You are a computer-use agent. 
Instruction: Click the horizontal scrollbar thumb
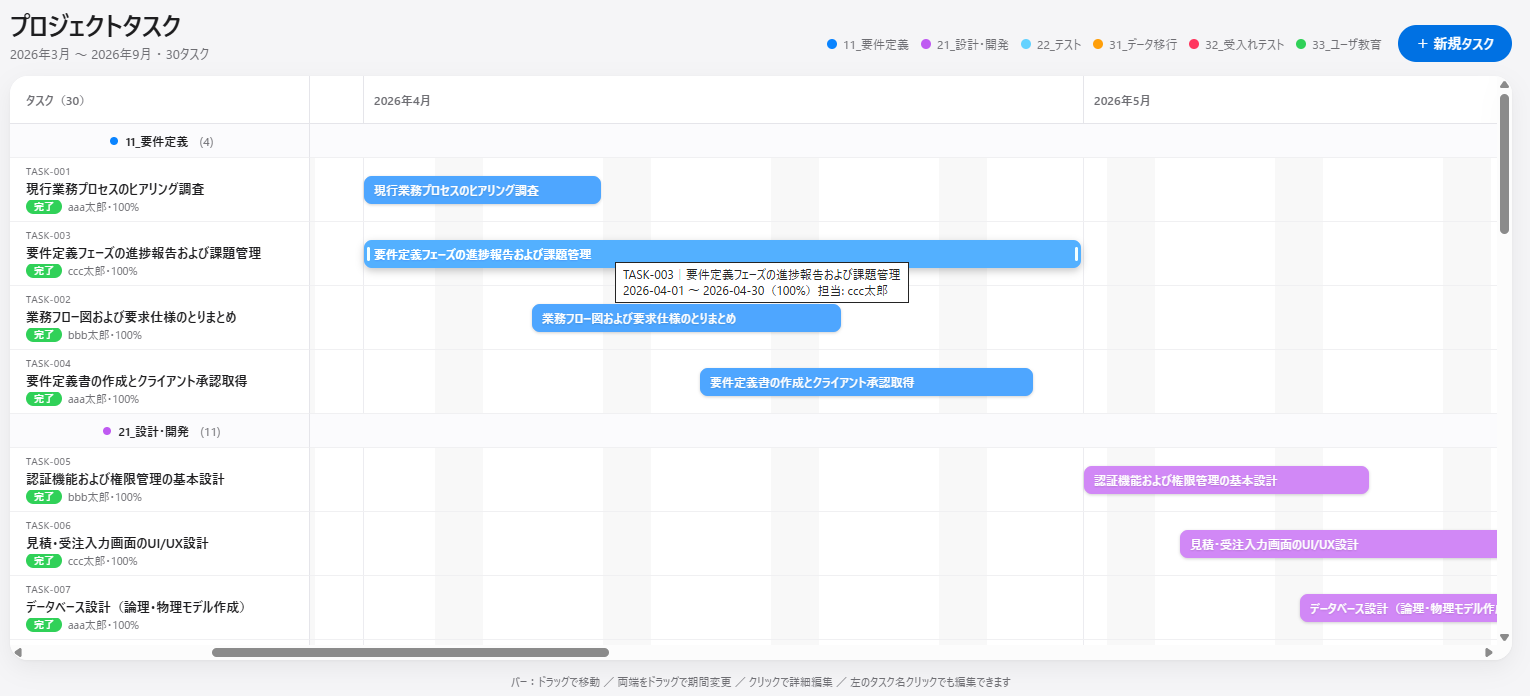(410, 652)
